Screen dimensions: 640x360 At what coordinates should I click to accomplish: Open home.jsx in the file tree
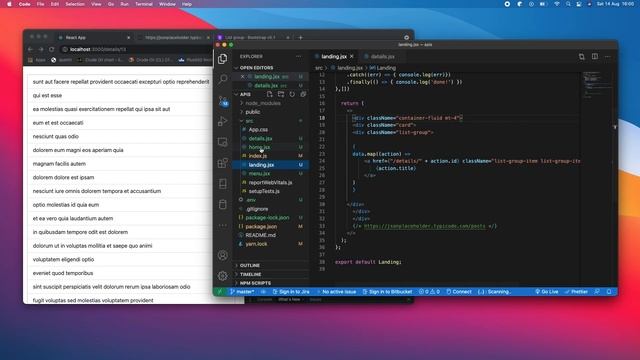click(259, 147)
